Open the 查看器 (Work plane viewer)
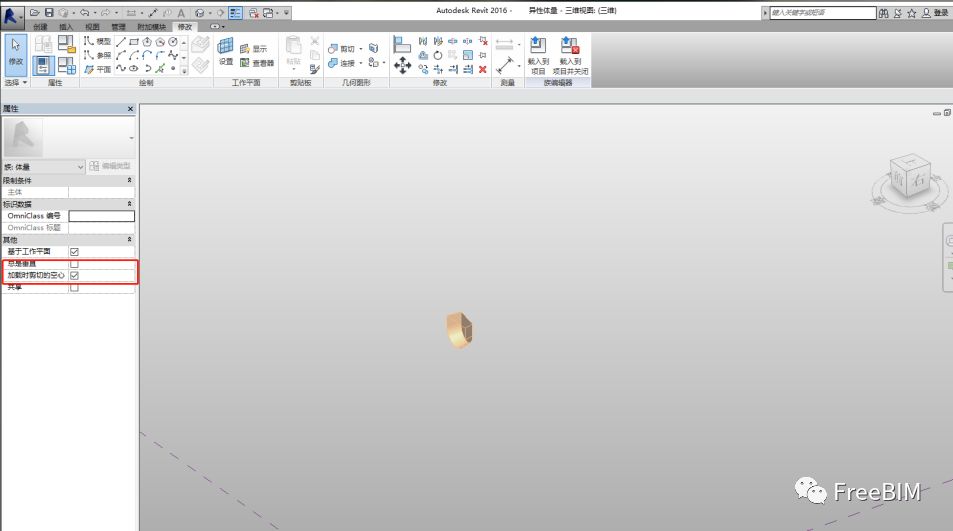Viewport: 953px width, 531px height. pos(256,63)
